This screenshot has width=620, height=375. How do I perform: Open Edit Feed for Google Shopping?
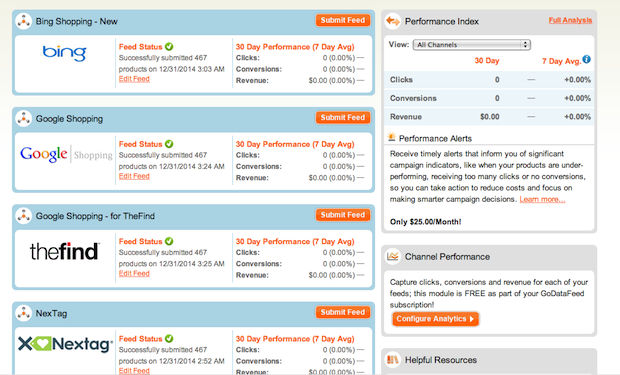134,176
